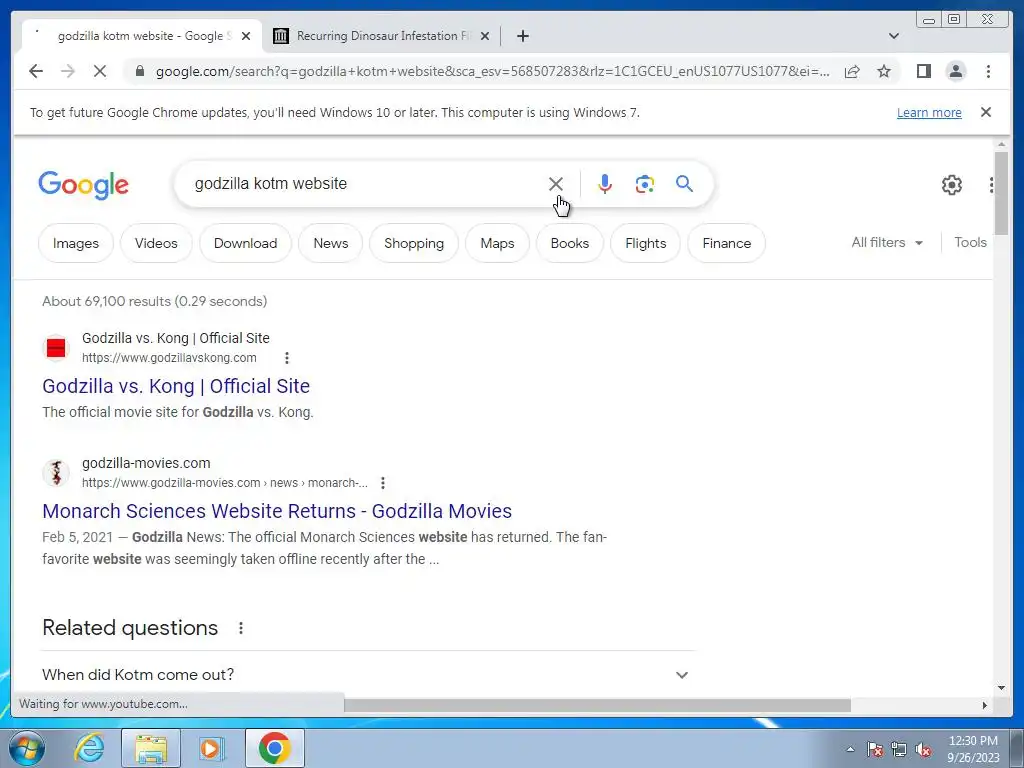Screen dimensions: 1024x768
Task: Open more options for godzilla-movies.com result
Action: tap(383, 483)
